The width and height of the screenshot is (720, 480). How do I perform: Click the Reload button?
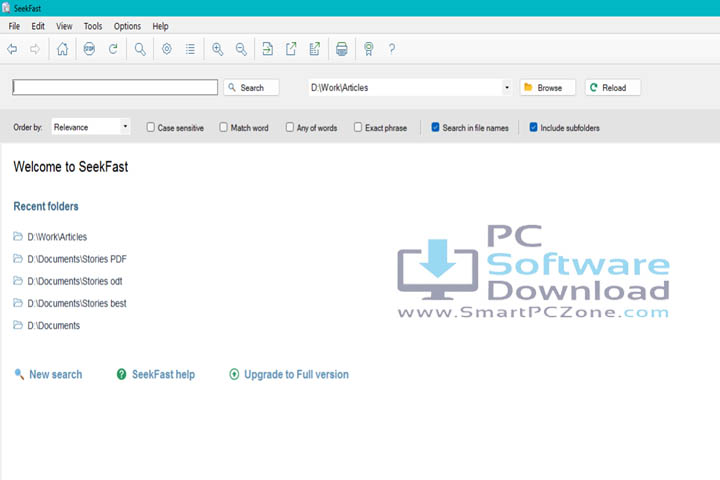613,87
